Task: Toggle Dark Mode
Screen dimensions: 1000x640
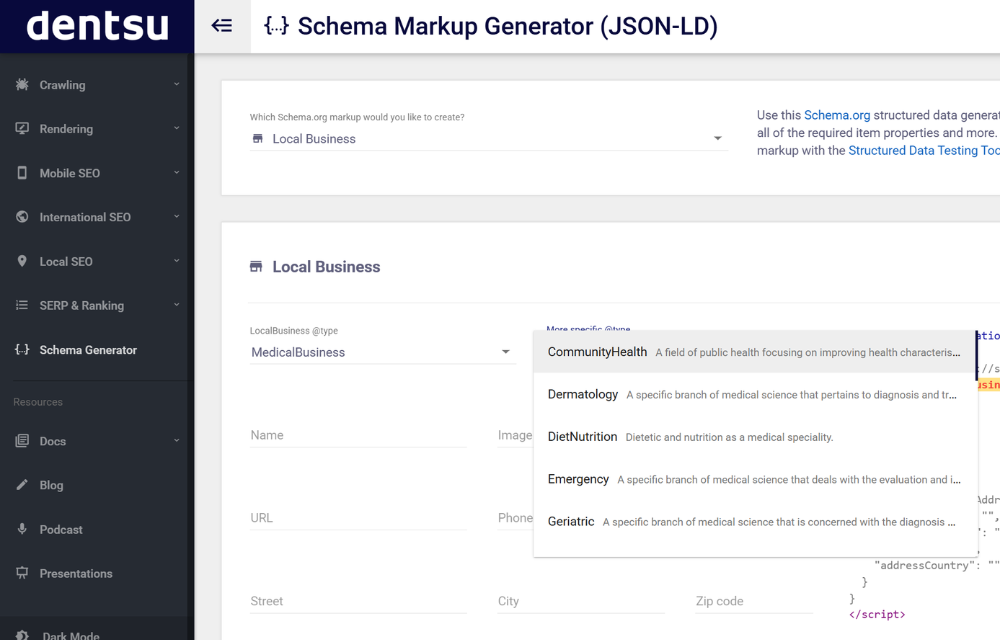Action: tap(21, 633)
